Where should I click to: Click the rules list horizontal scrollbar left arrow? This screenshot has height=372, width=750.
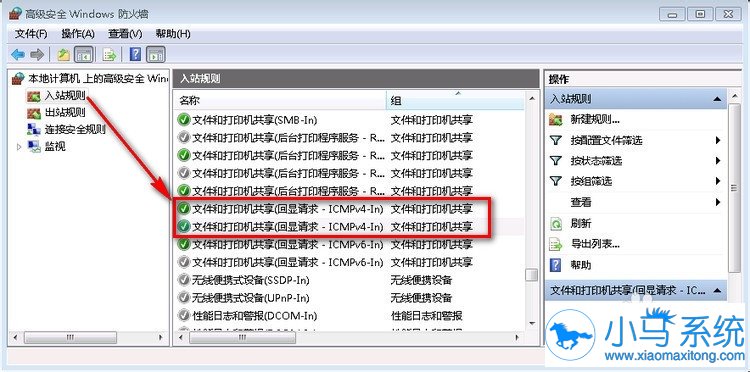[180, 338]
